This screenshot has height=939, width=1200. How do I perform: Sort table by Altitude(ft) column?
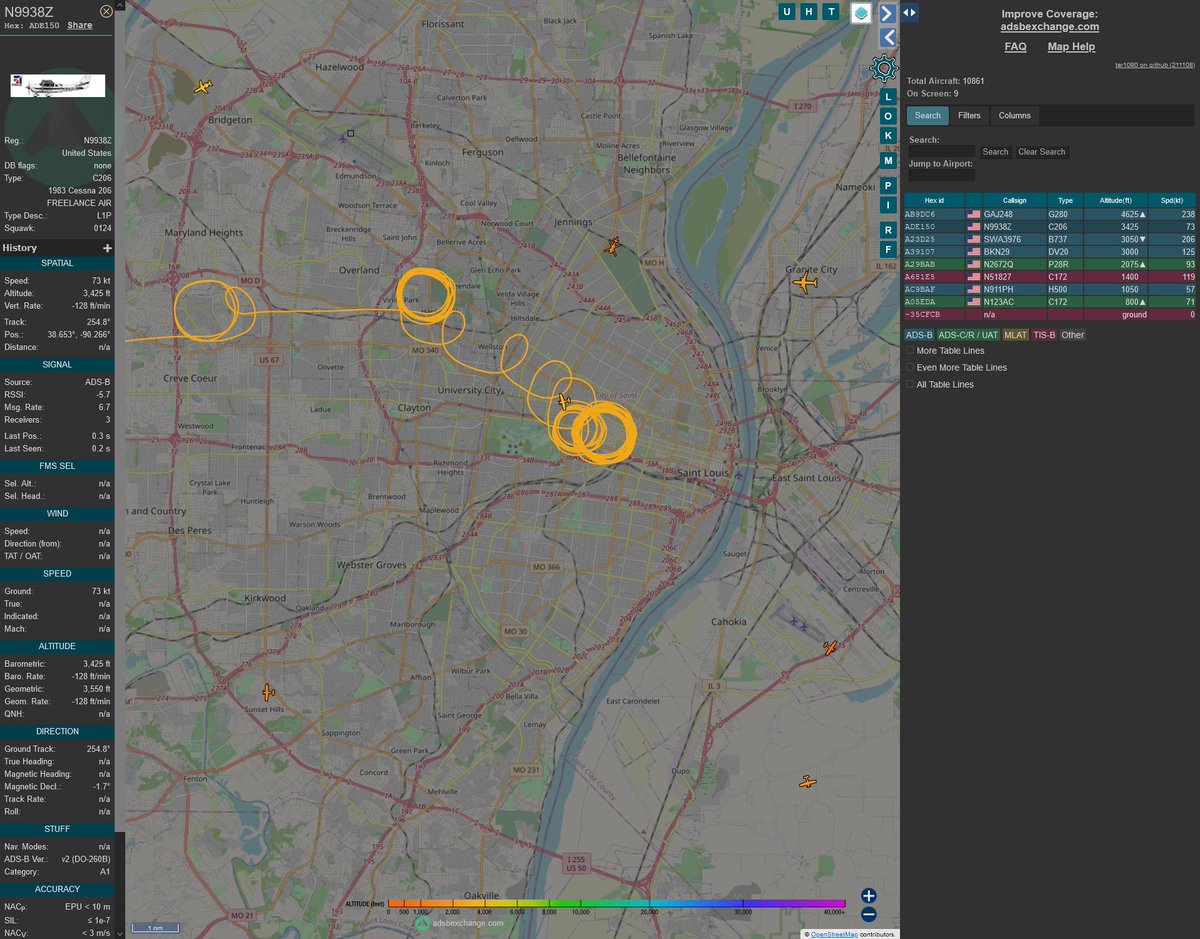point(1115,201)
